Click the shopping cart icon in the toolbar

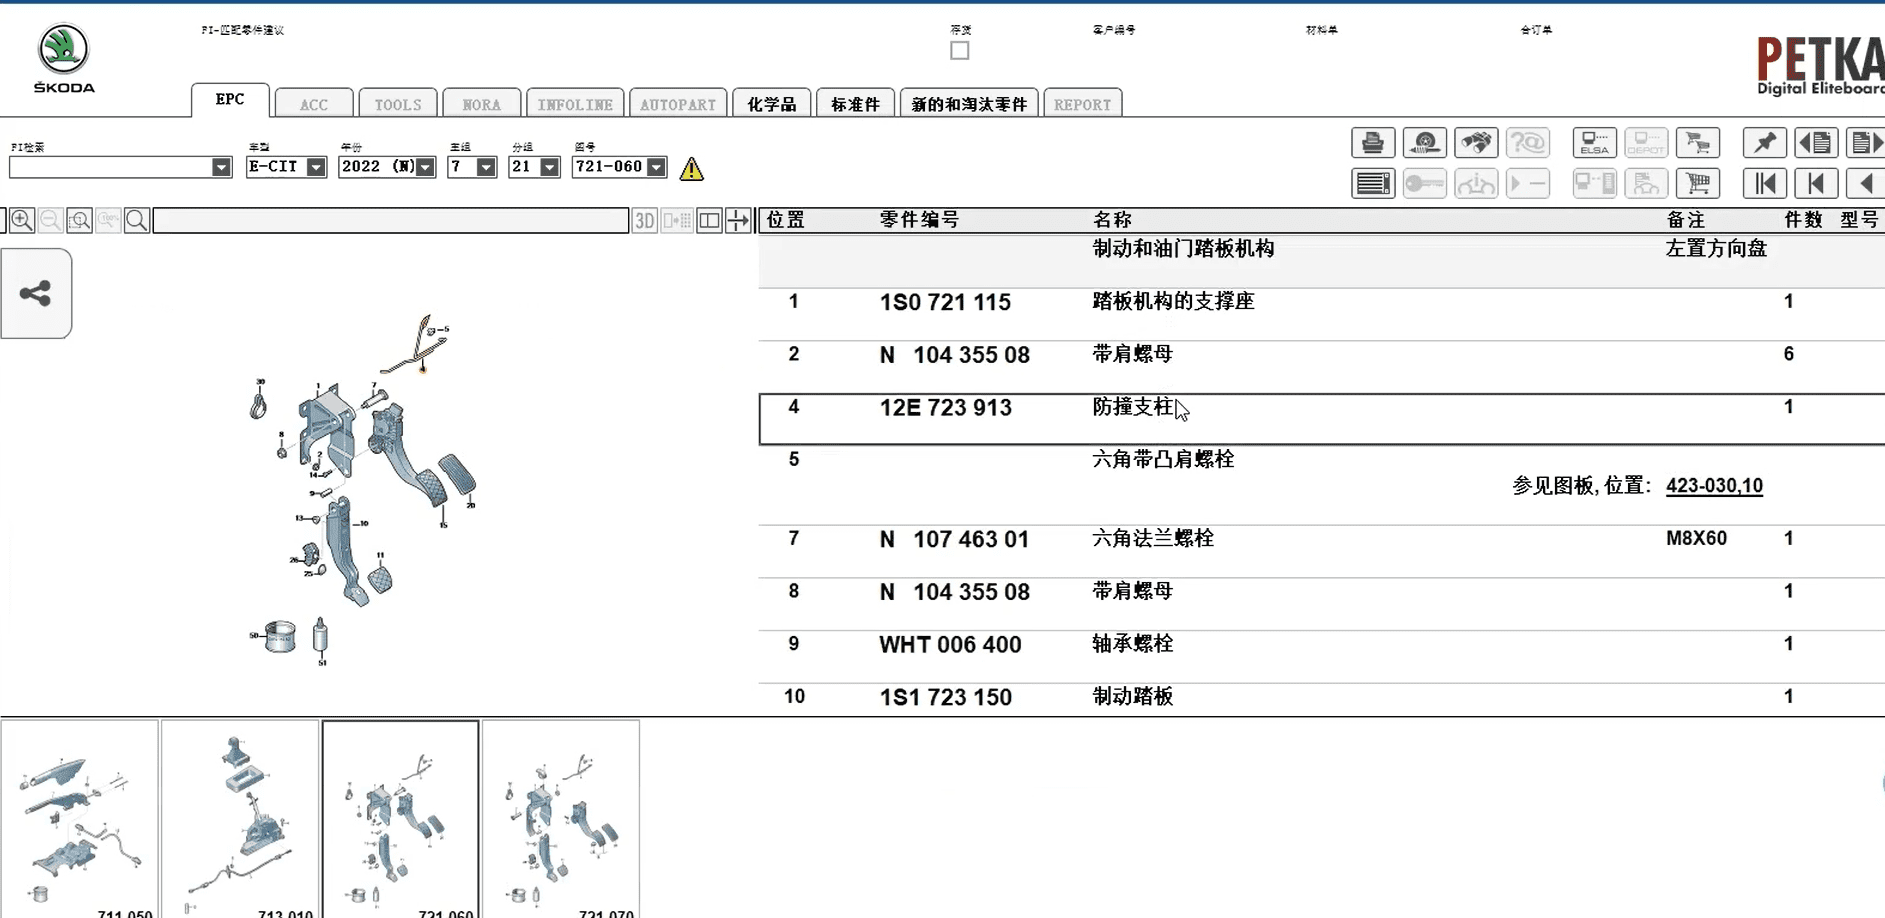(x=1698, y=143)
